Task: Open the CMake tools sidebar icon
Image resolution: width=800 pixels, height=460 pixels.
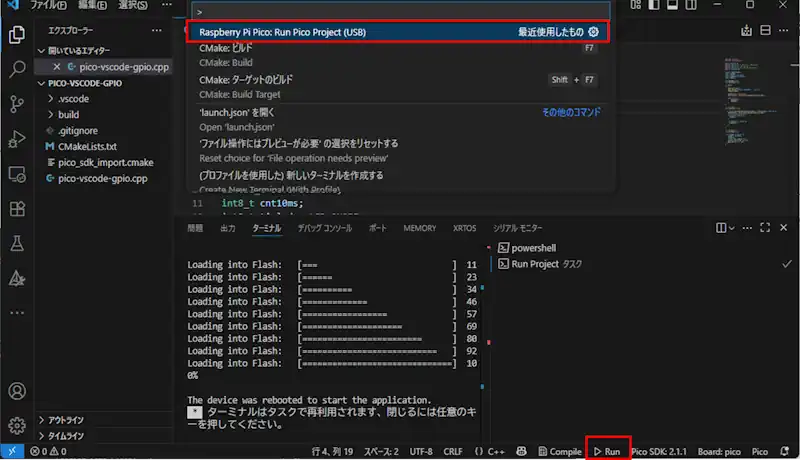Action: click(x=17, y=278)
